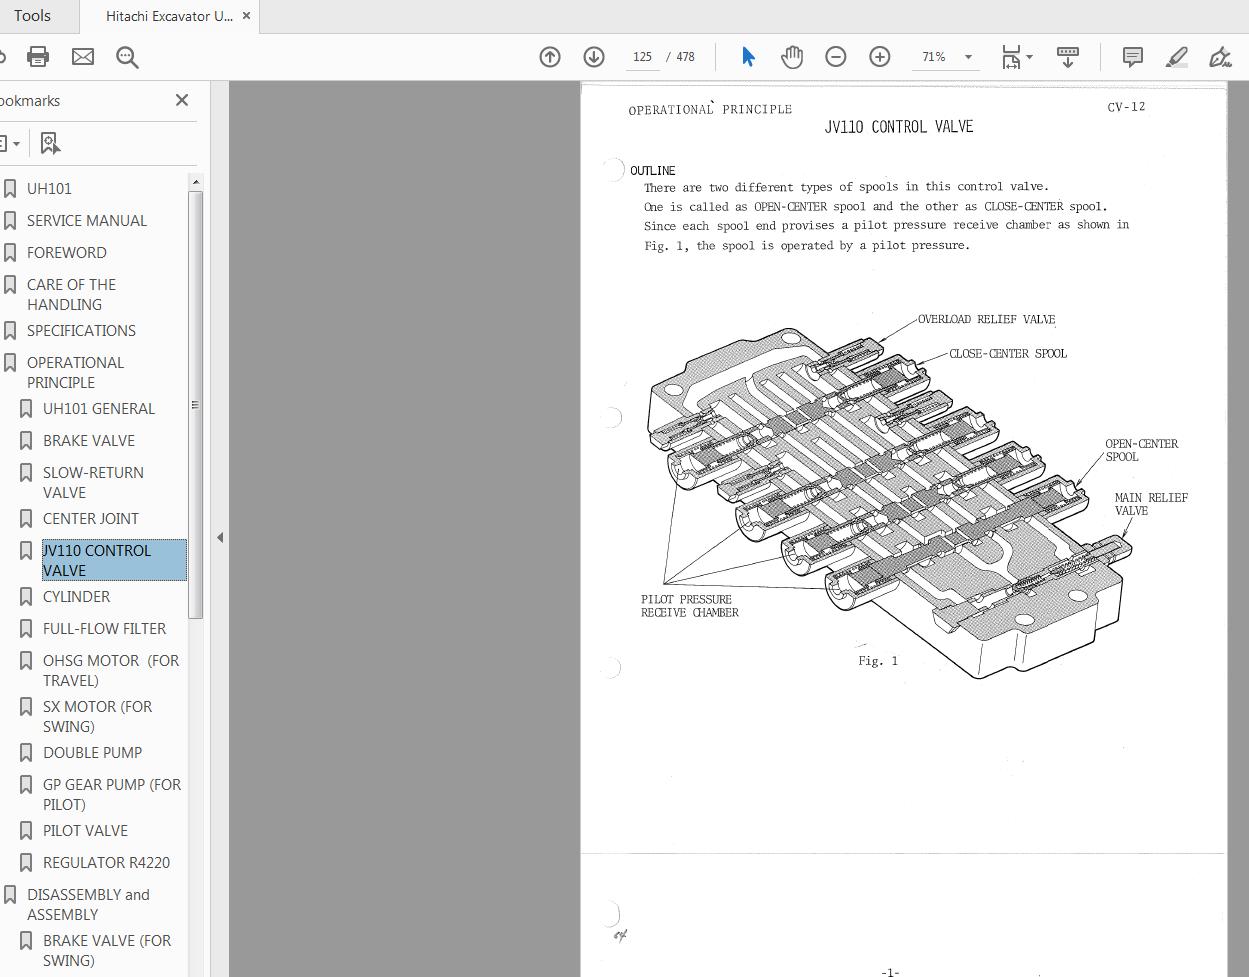Toggle page fit view mode

pos(1013,57)
